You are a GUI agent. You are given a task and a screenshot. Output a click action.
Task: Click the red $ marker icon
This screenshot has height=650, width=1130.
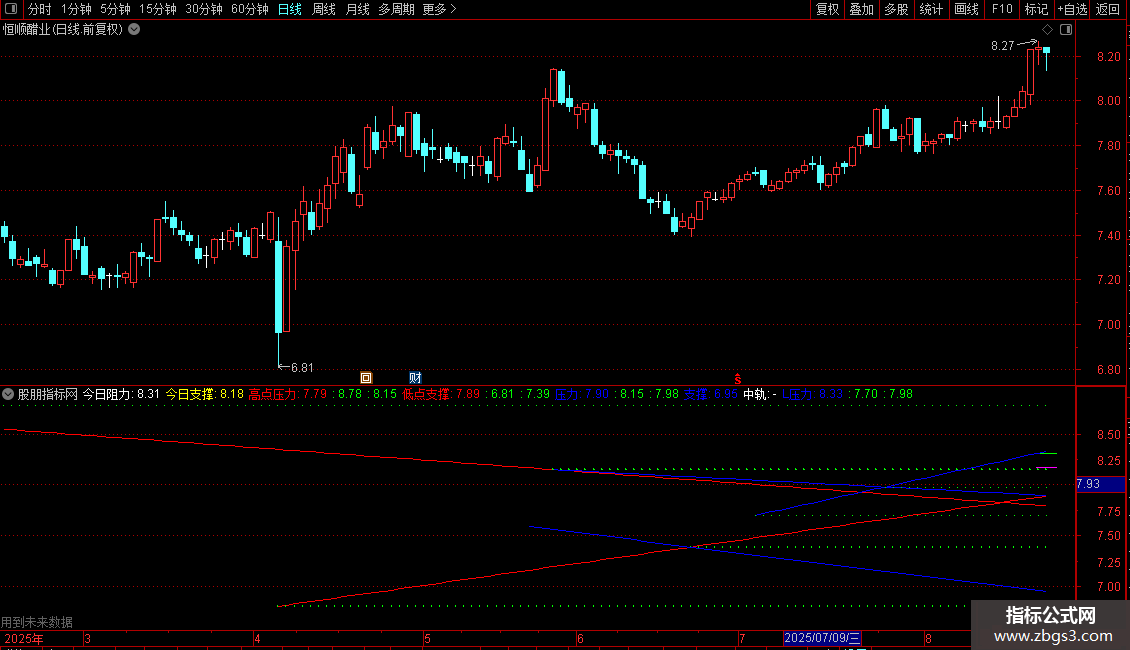737,378
